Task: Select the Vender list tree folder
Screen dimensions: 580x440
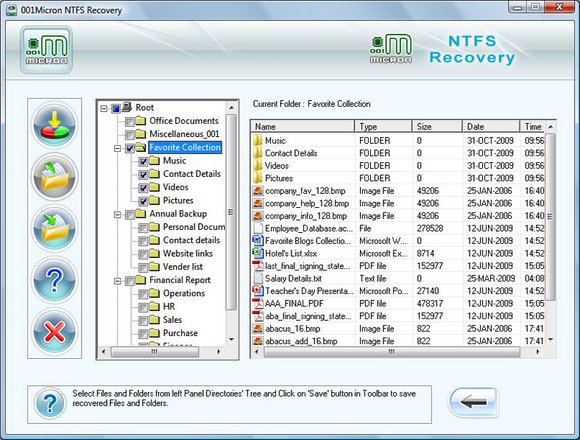Action: coord(183,267)
